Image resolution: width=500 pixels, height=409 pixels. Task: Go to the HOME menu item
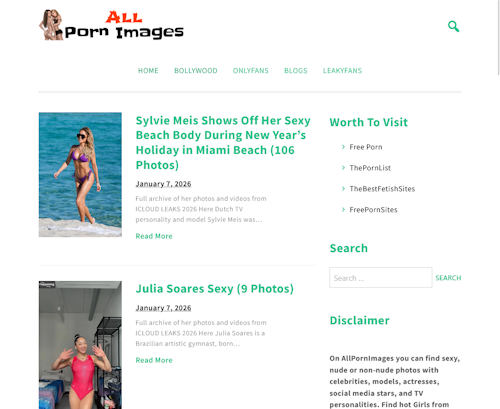point(148,71)
